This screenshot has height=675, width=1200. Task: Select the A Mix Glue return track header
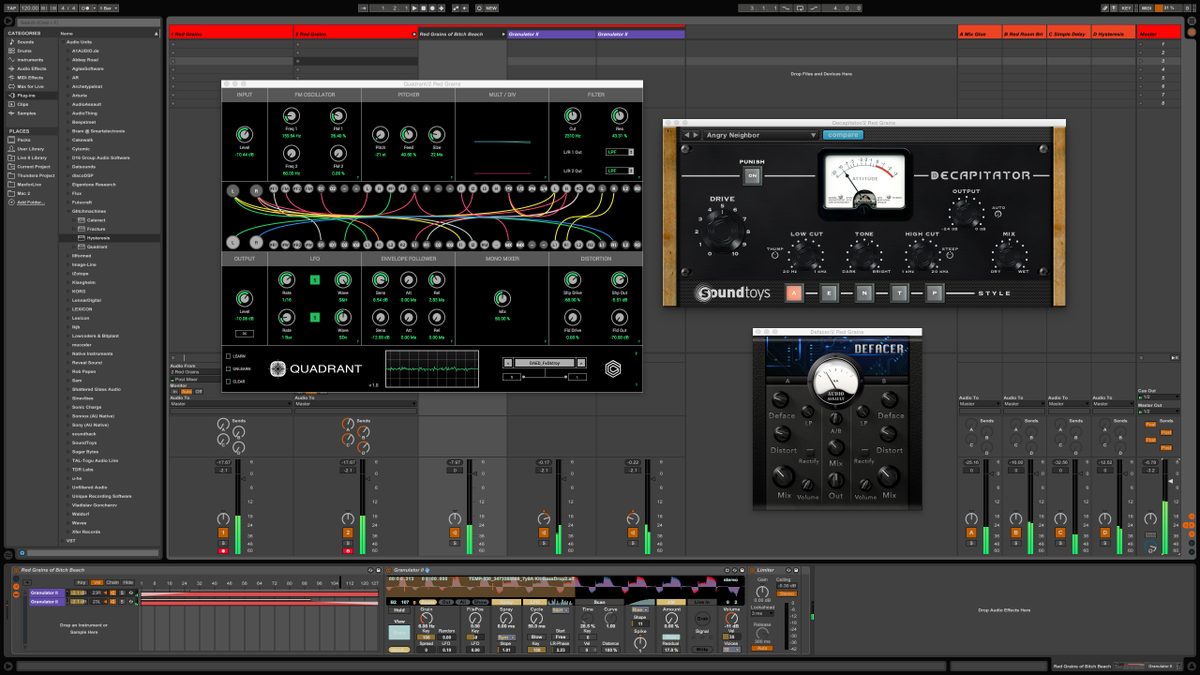[x=979, y=34]
